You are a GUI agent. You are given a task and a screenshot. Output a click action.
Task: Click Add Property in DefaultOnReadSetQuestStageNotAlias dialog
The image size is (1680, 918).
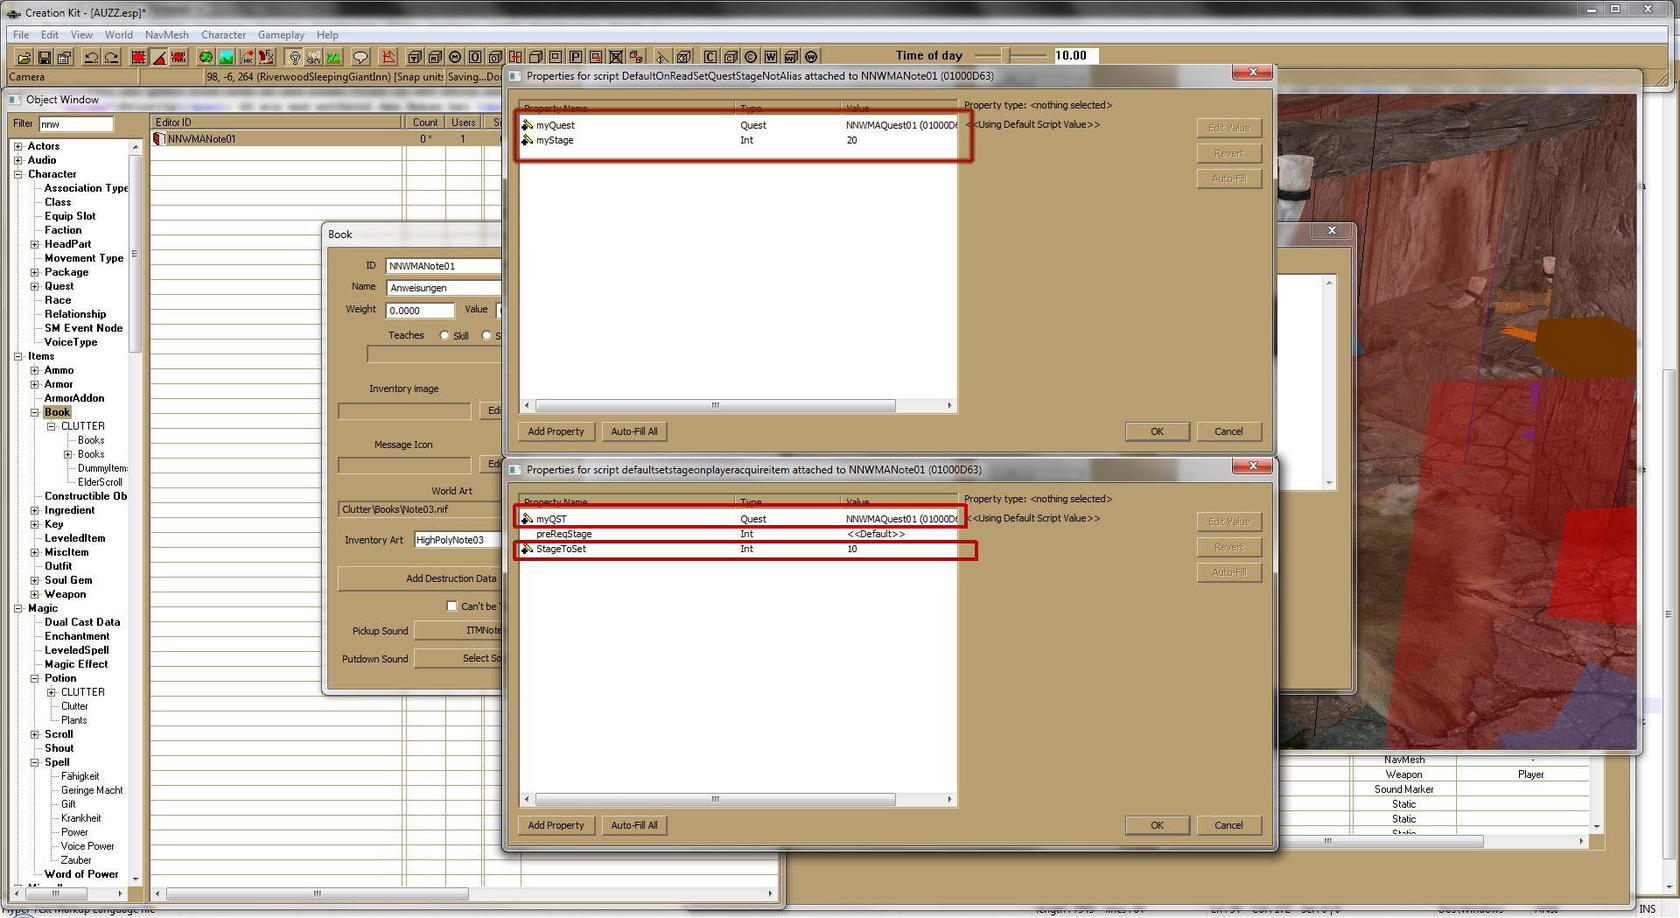pyautogui.click(x=556, y=432)
